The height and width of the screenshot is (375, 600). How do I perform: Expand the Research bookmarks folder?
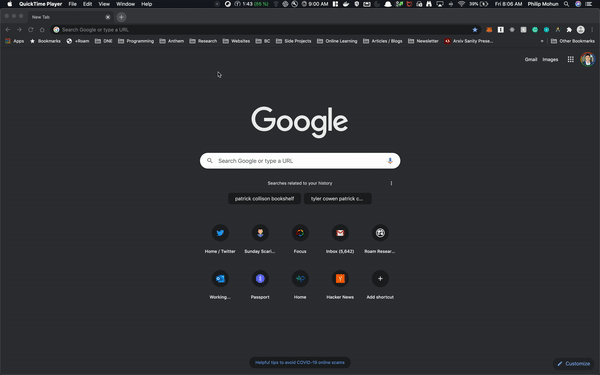pos(203,41)
